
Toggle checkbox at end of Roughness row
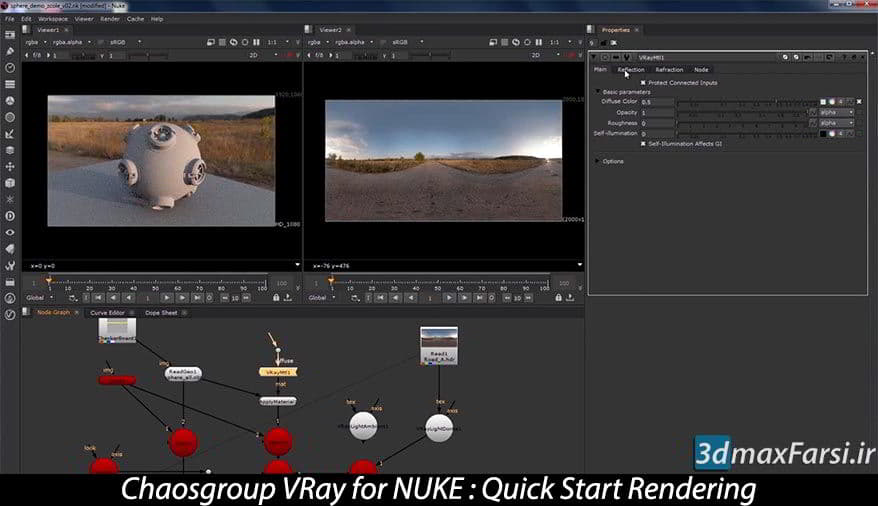(860, 123)
